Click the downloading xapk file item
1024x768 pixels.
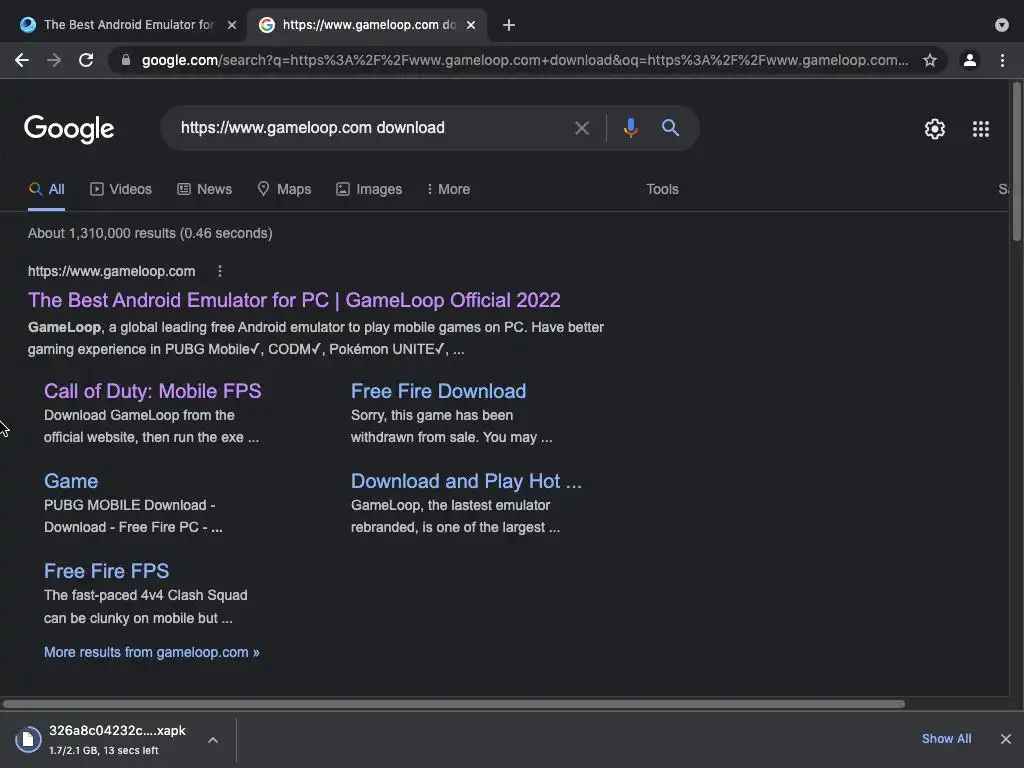117,739
